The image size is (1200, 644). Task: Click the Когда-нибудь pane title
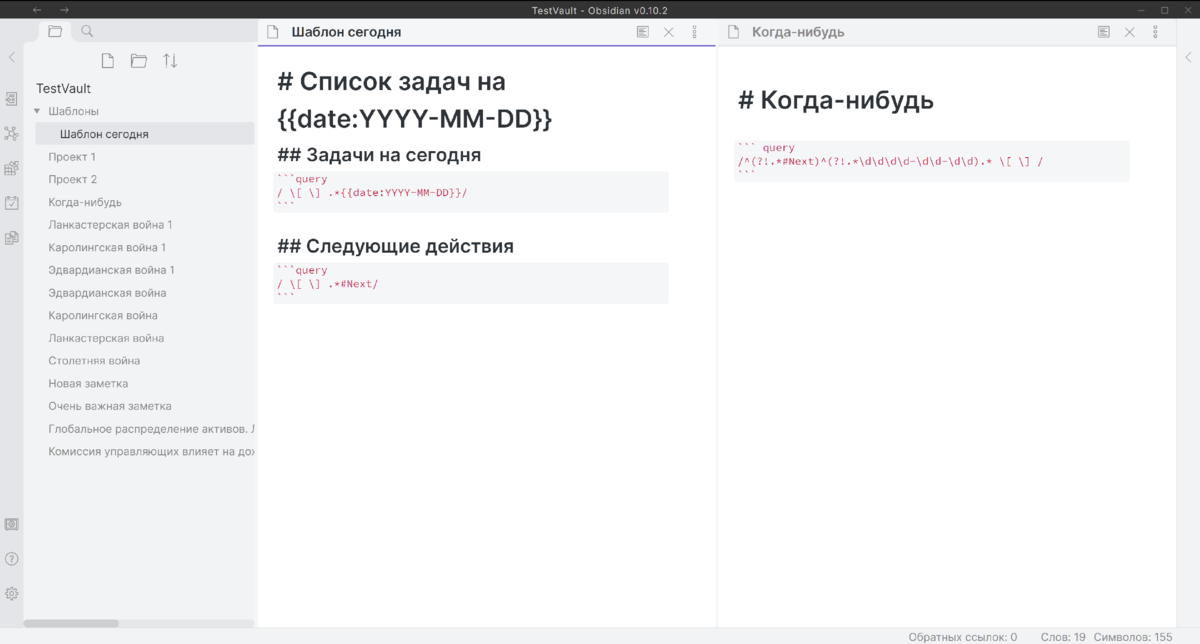(x=798, y=32)
